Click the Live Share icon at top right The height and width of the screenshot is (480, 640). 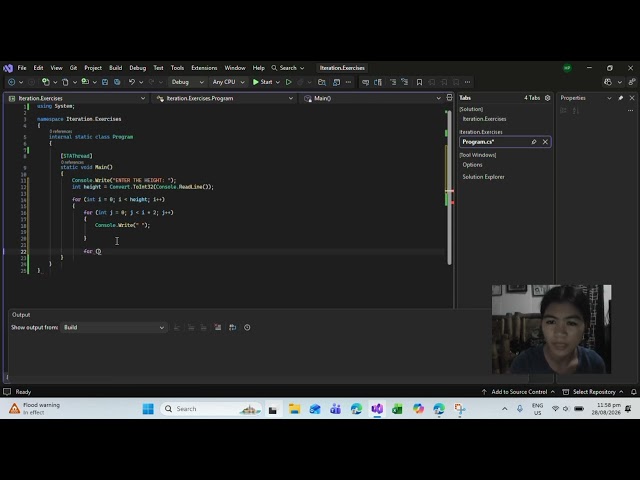point(632,82)
